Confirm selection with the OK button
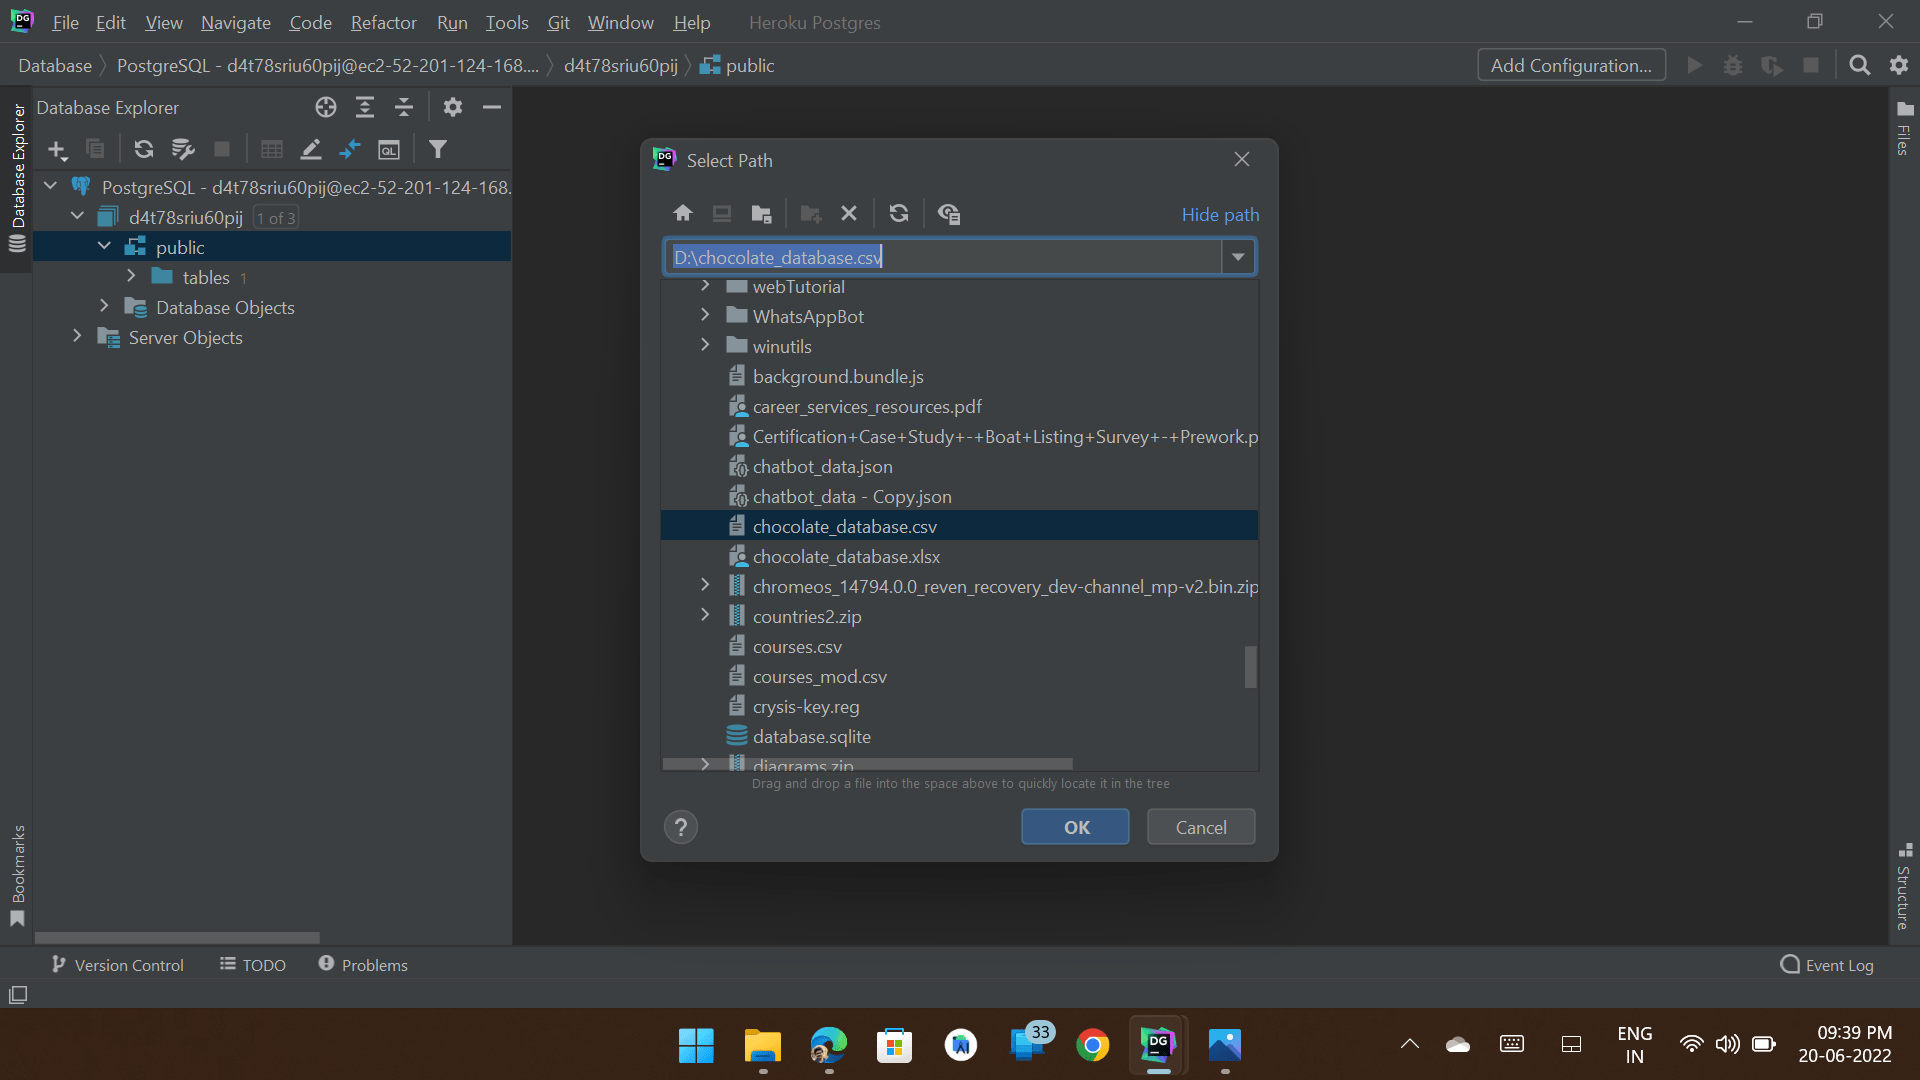Image resolution: width=1920 pixels, height=1080 pixels. 1075,827
